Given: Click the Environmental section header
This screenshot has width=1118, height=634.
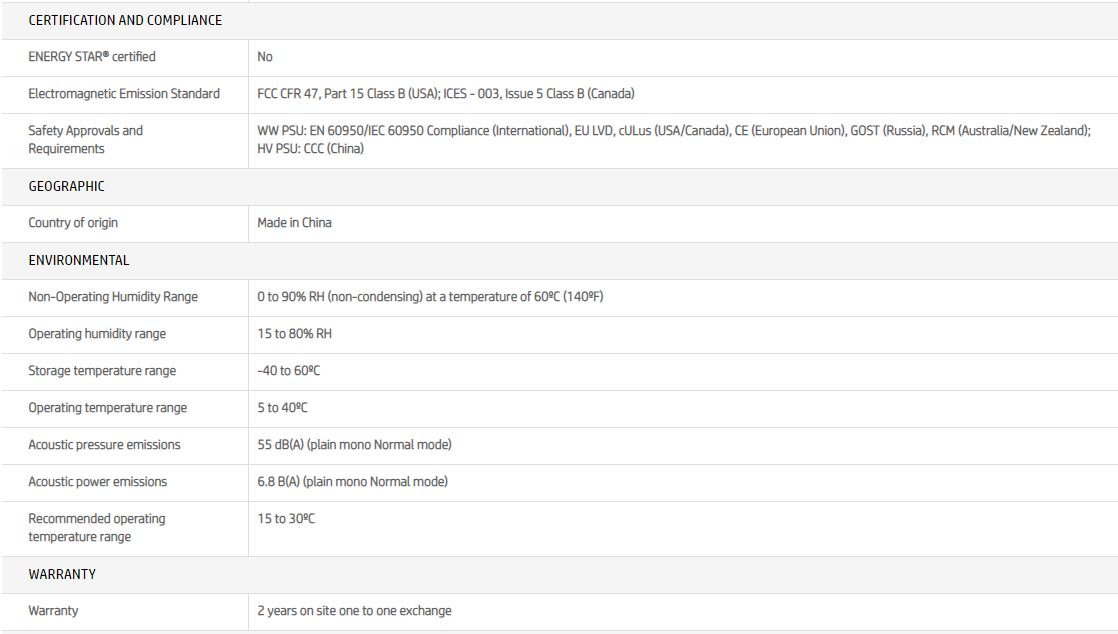Looking at the screenshot, I should tap(79, 260).
